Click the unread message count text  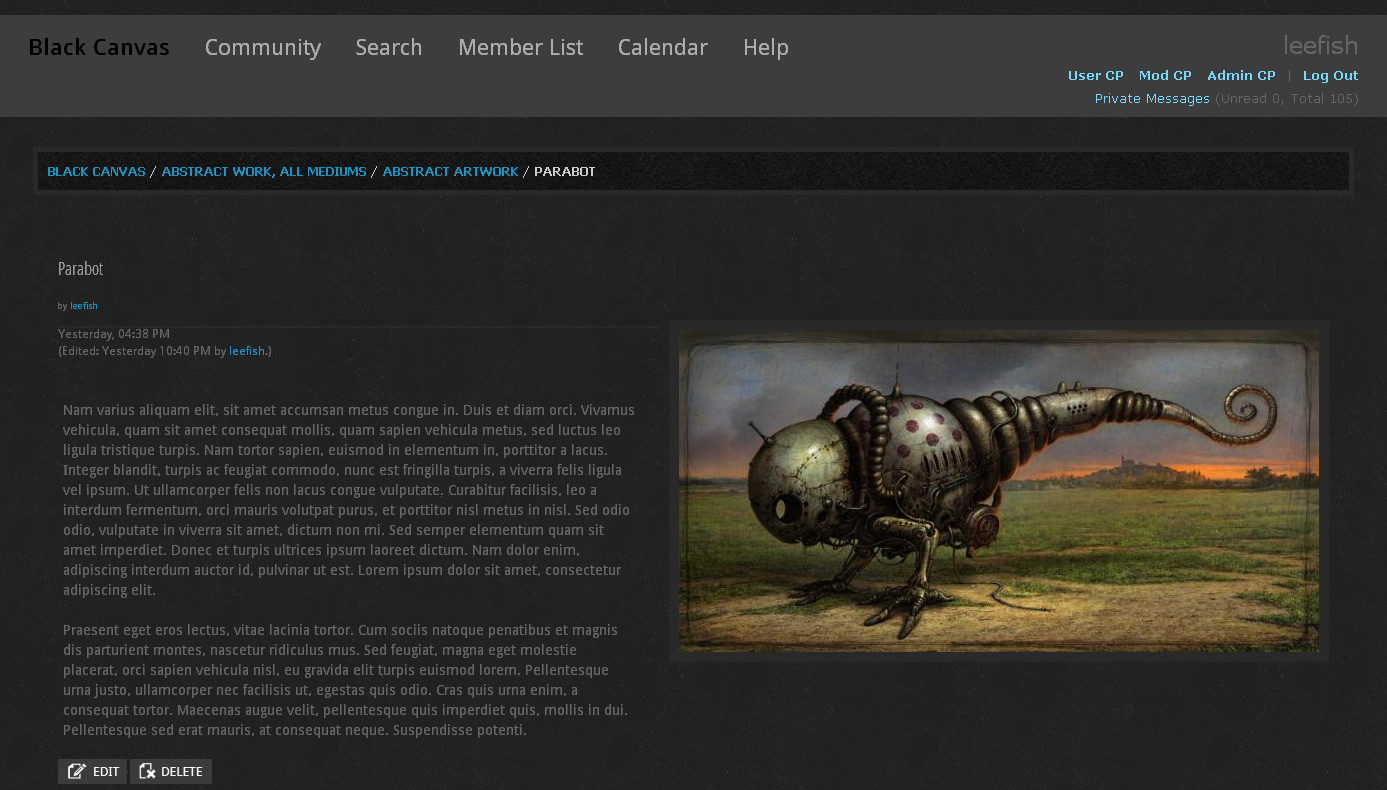1286,98
